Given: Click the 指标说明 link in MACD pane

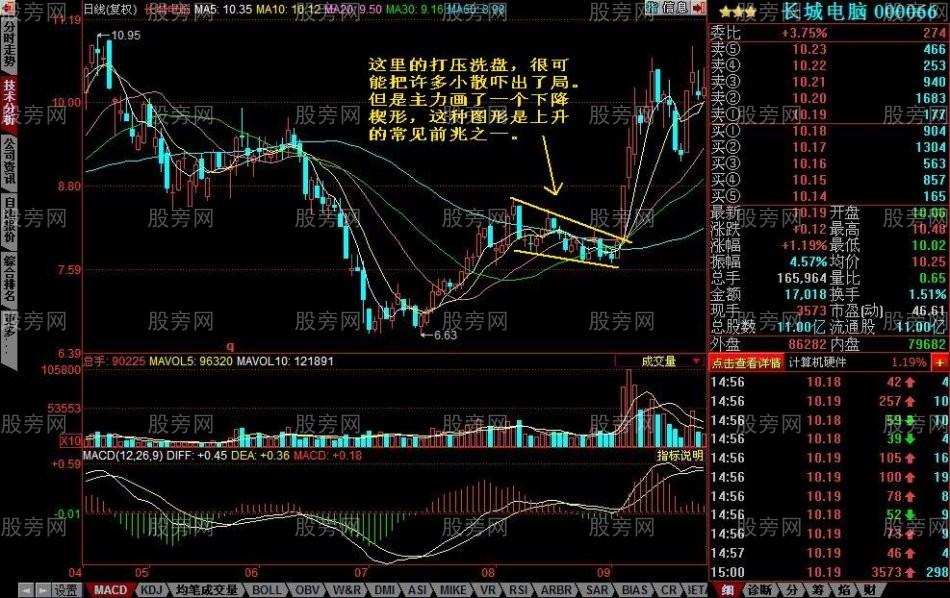Looking at the screenshot, I should [680, 456].
